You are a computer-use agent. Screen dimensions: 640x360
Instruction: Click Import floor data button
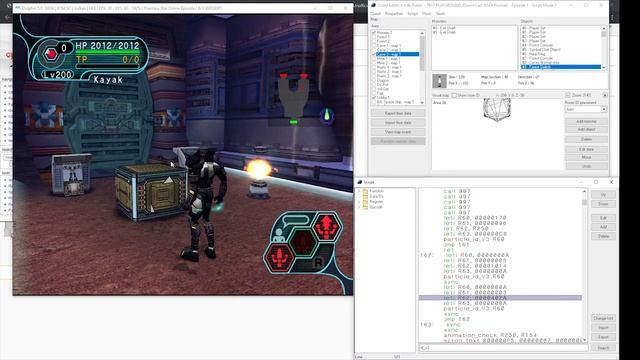coord(398,122)
